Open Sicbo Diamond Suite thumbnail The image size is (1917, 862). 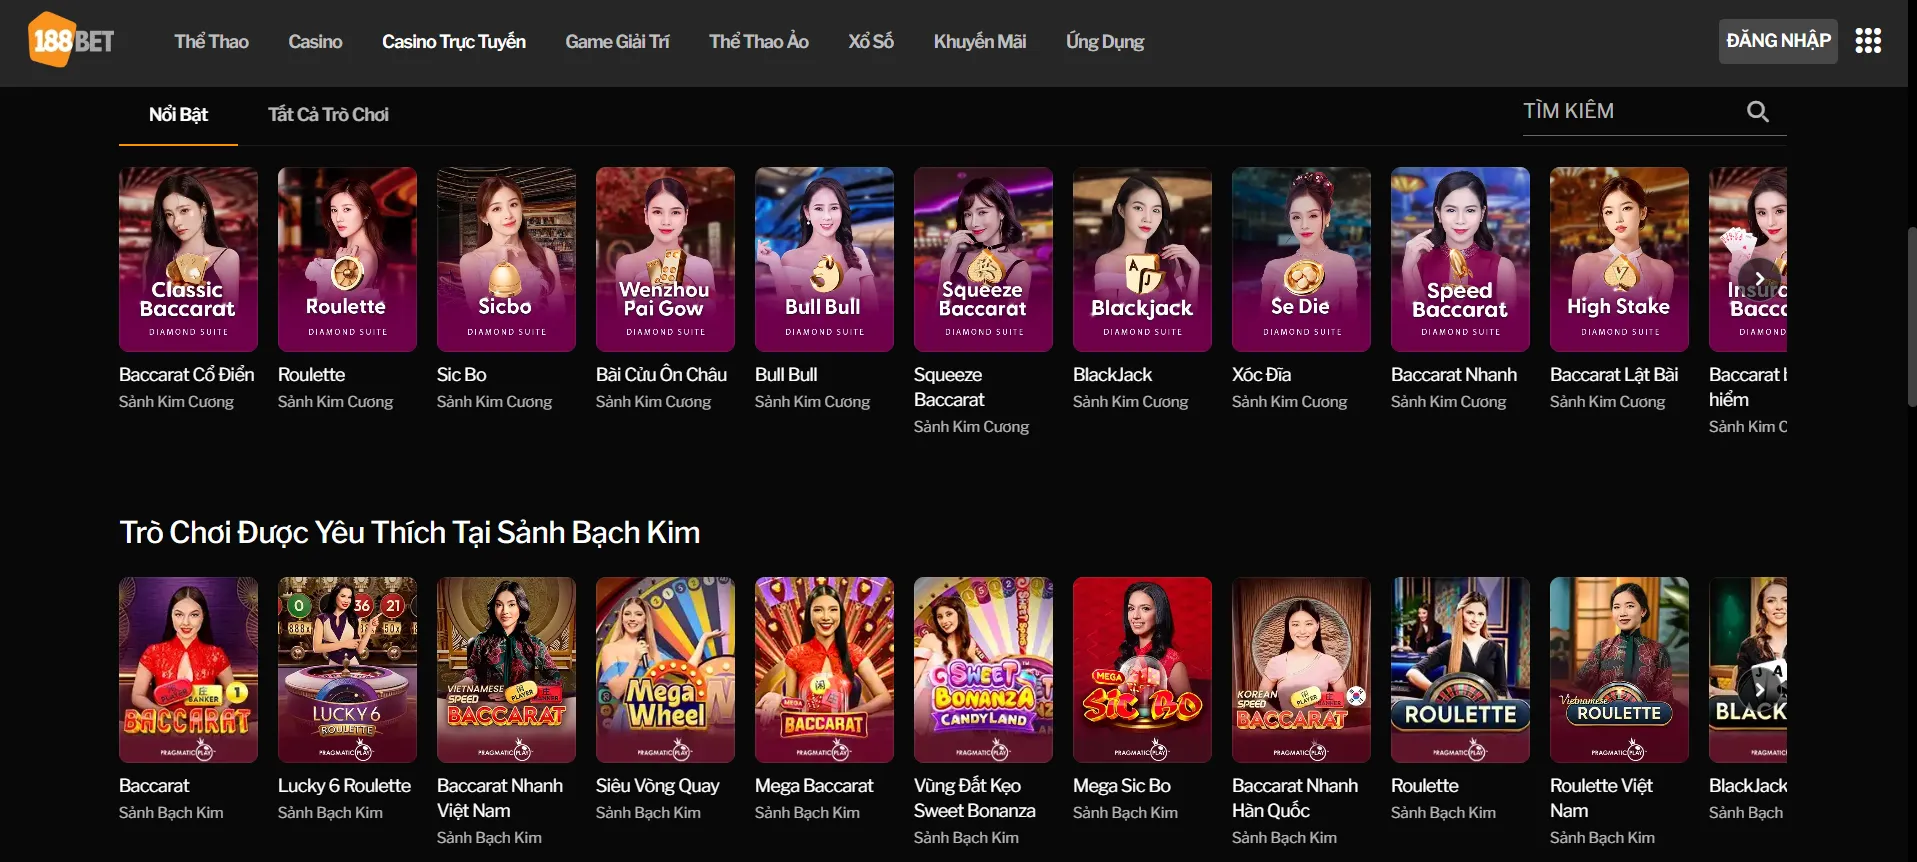506,259
